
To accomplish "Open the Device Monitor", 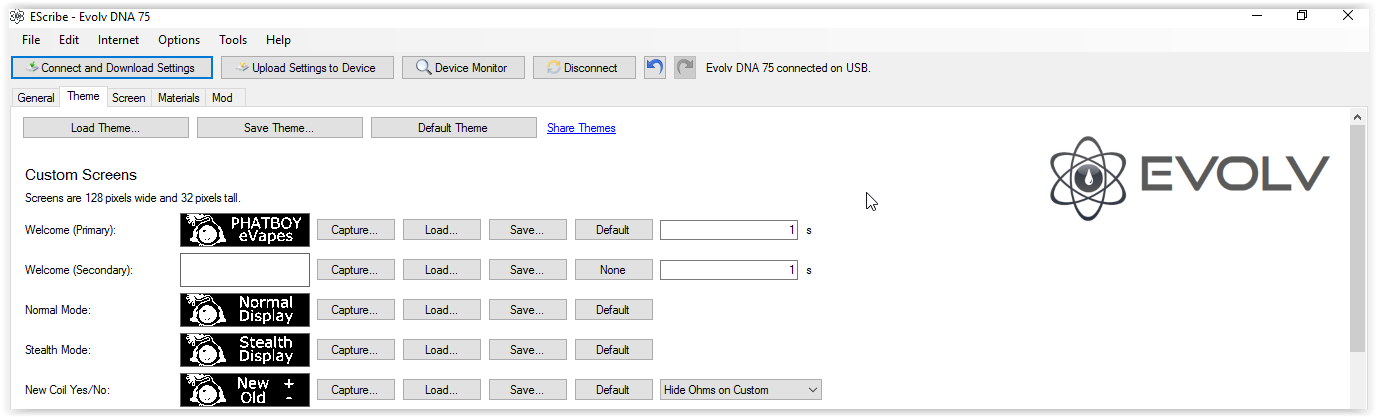I will (461, 68).
